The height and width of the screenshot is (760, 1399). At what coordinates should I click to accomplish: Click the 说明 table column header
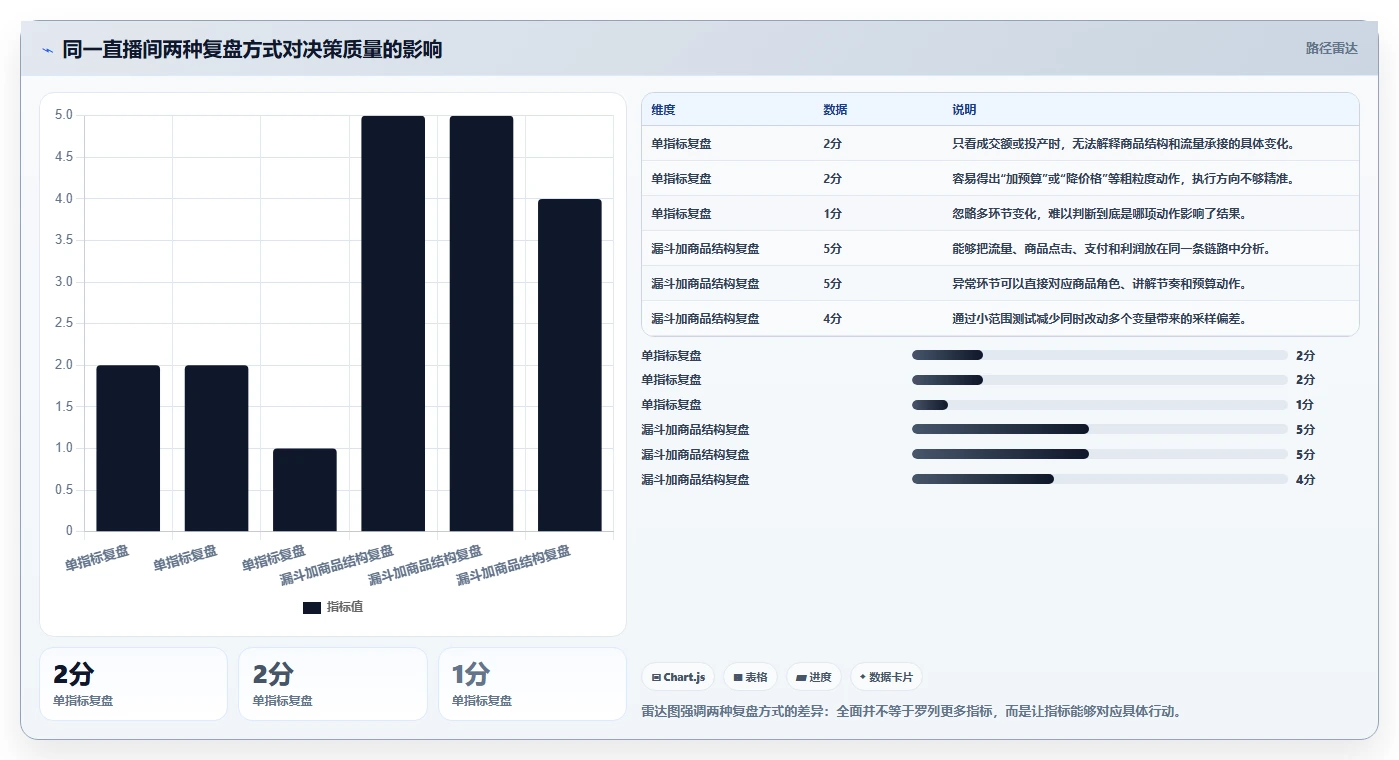[x=964, y=110]
